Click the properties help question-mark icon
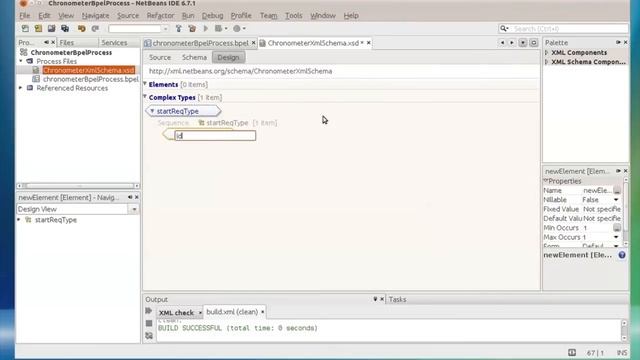Screen dimensions: 640x360 pos(622,255)
